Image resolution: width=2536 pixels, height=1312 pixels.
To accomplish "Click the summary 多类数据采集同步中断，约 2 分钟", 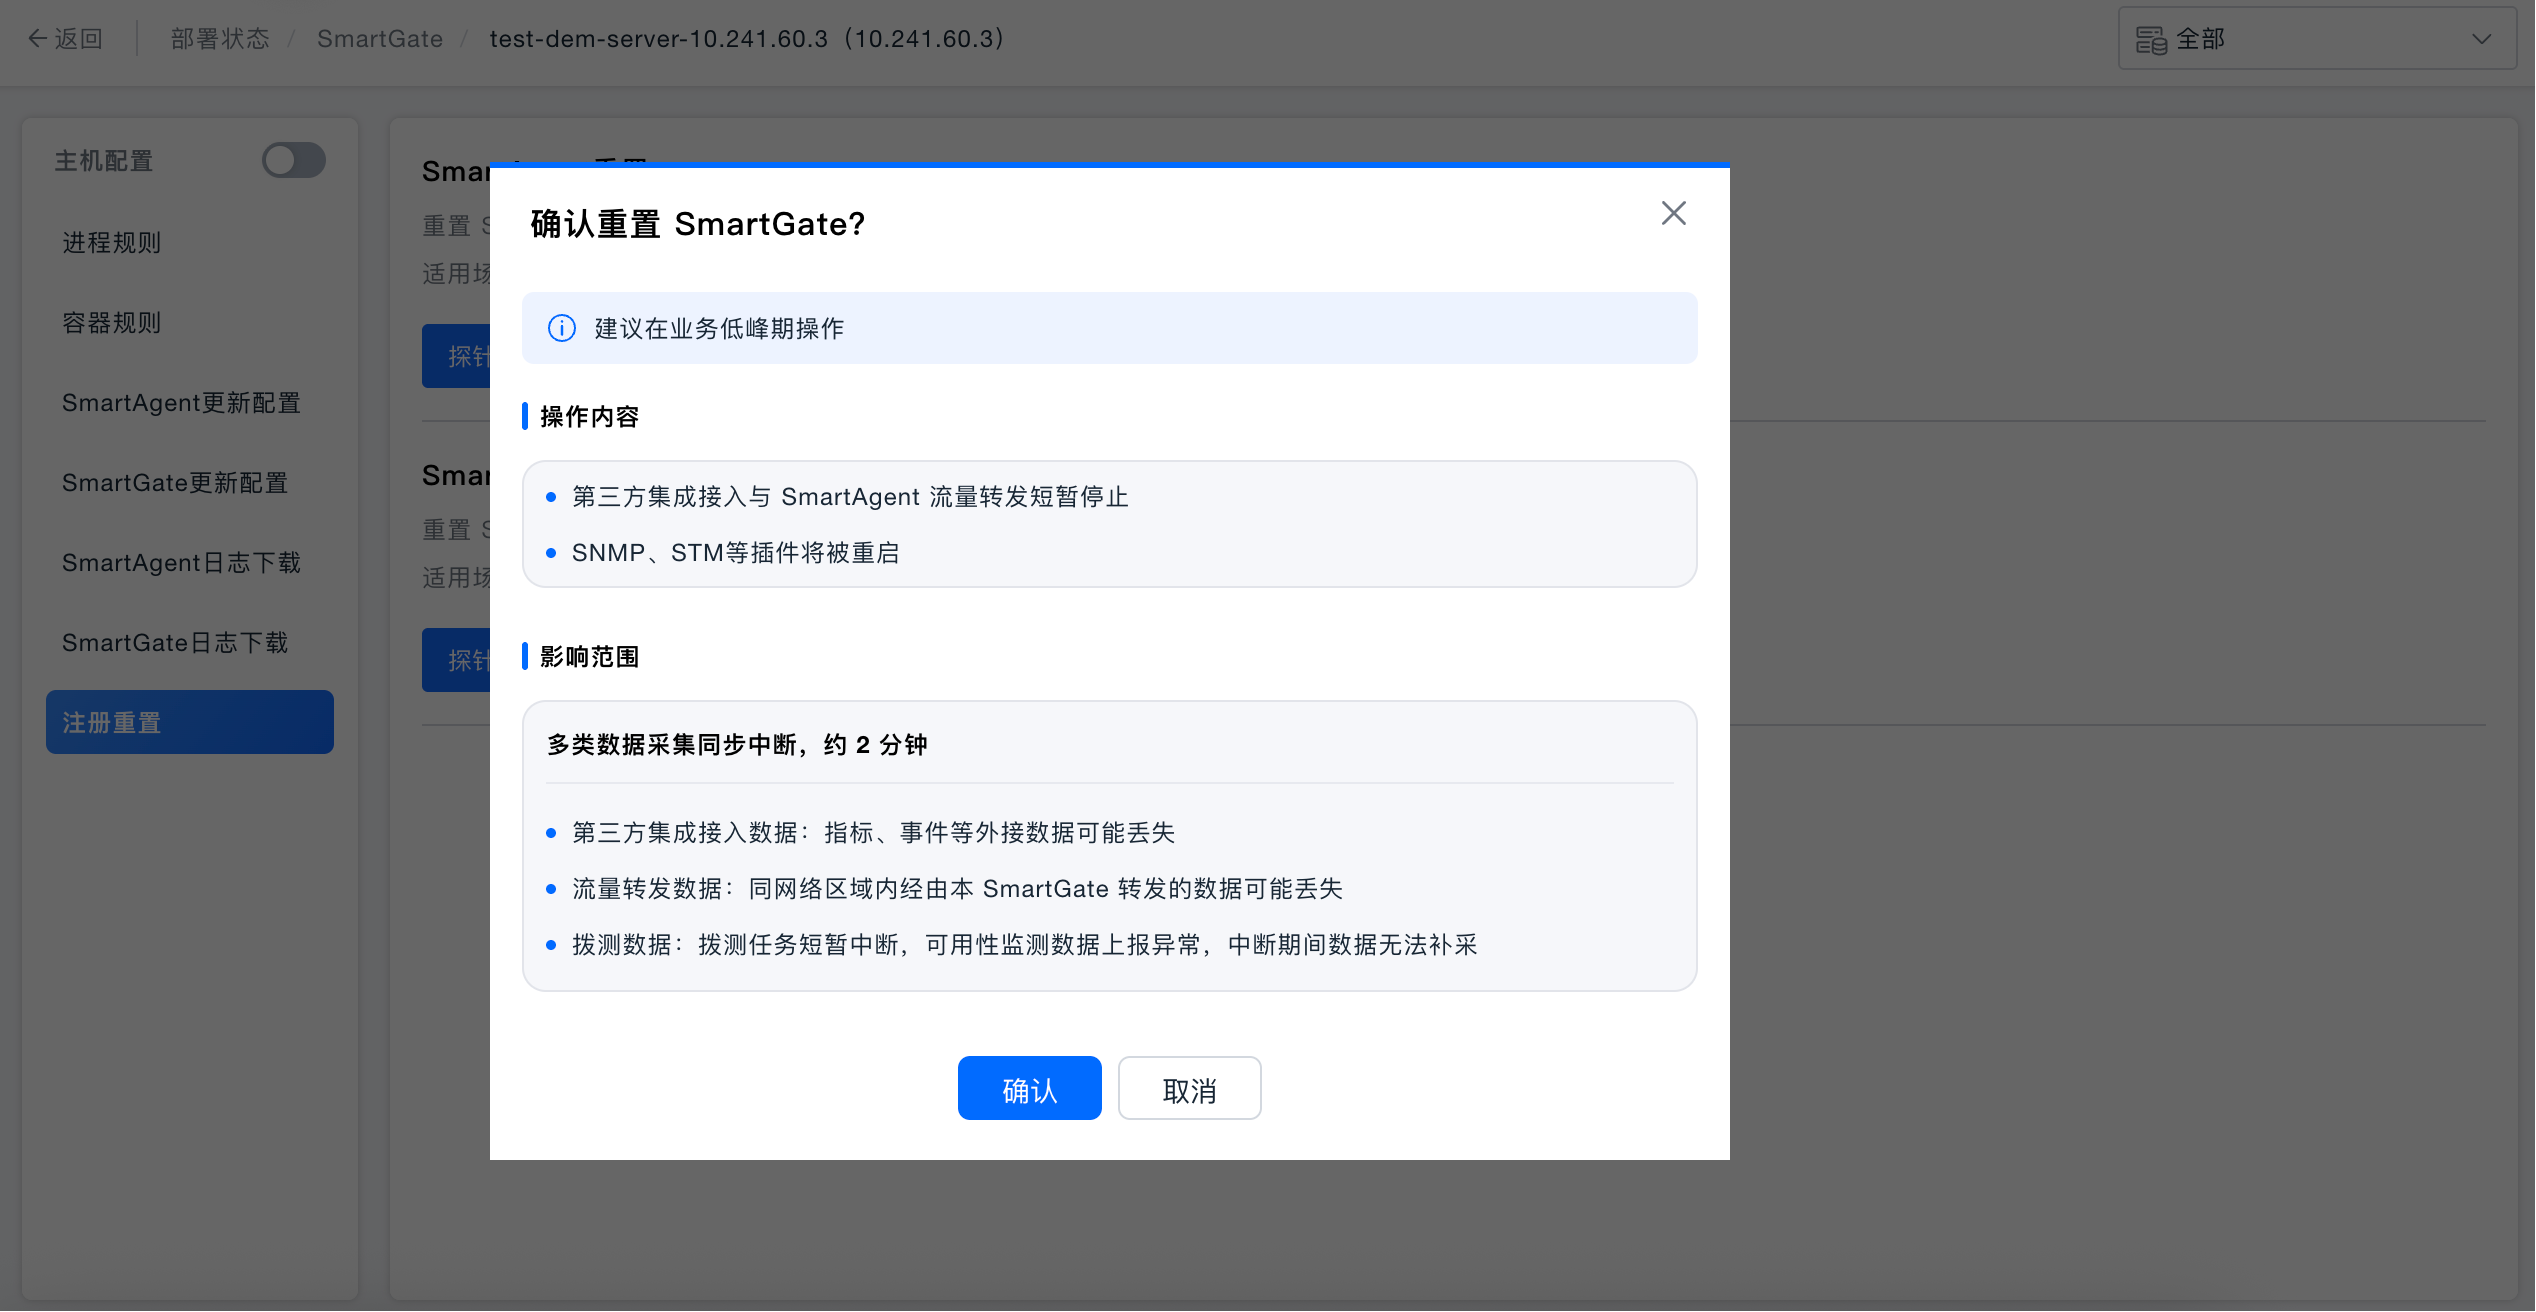I will tap(737, 744).
